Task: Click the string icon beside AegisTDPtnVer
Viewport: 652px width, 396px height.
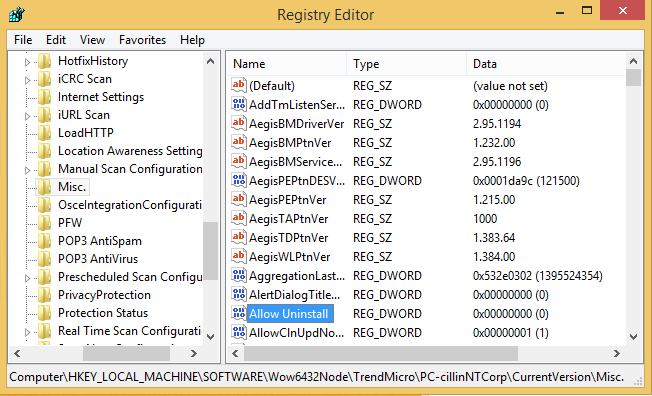Action: tap(239, 238)
